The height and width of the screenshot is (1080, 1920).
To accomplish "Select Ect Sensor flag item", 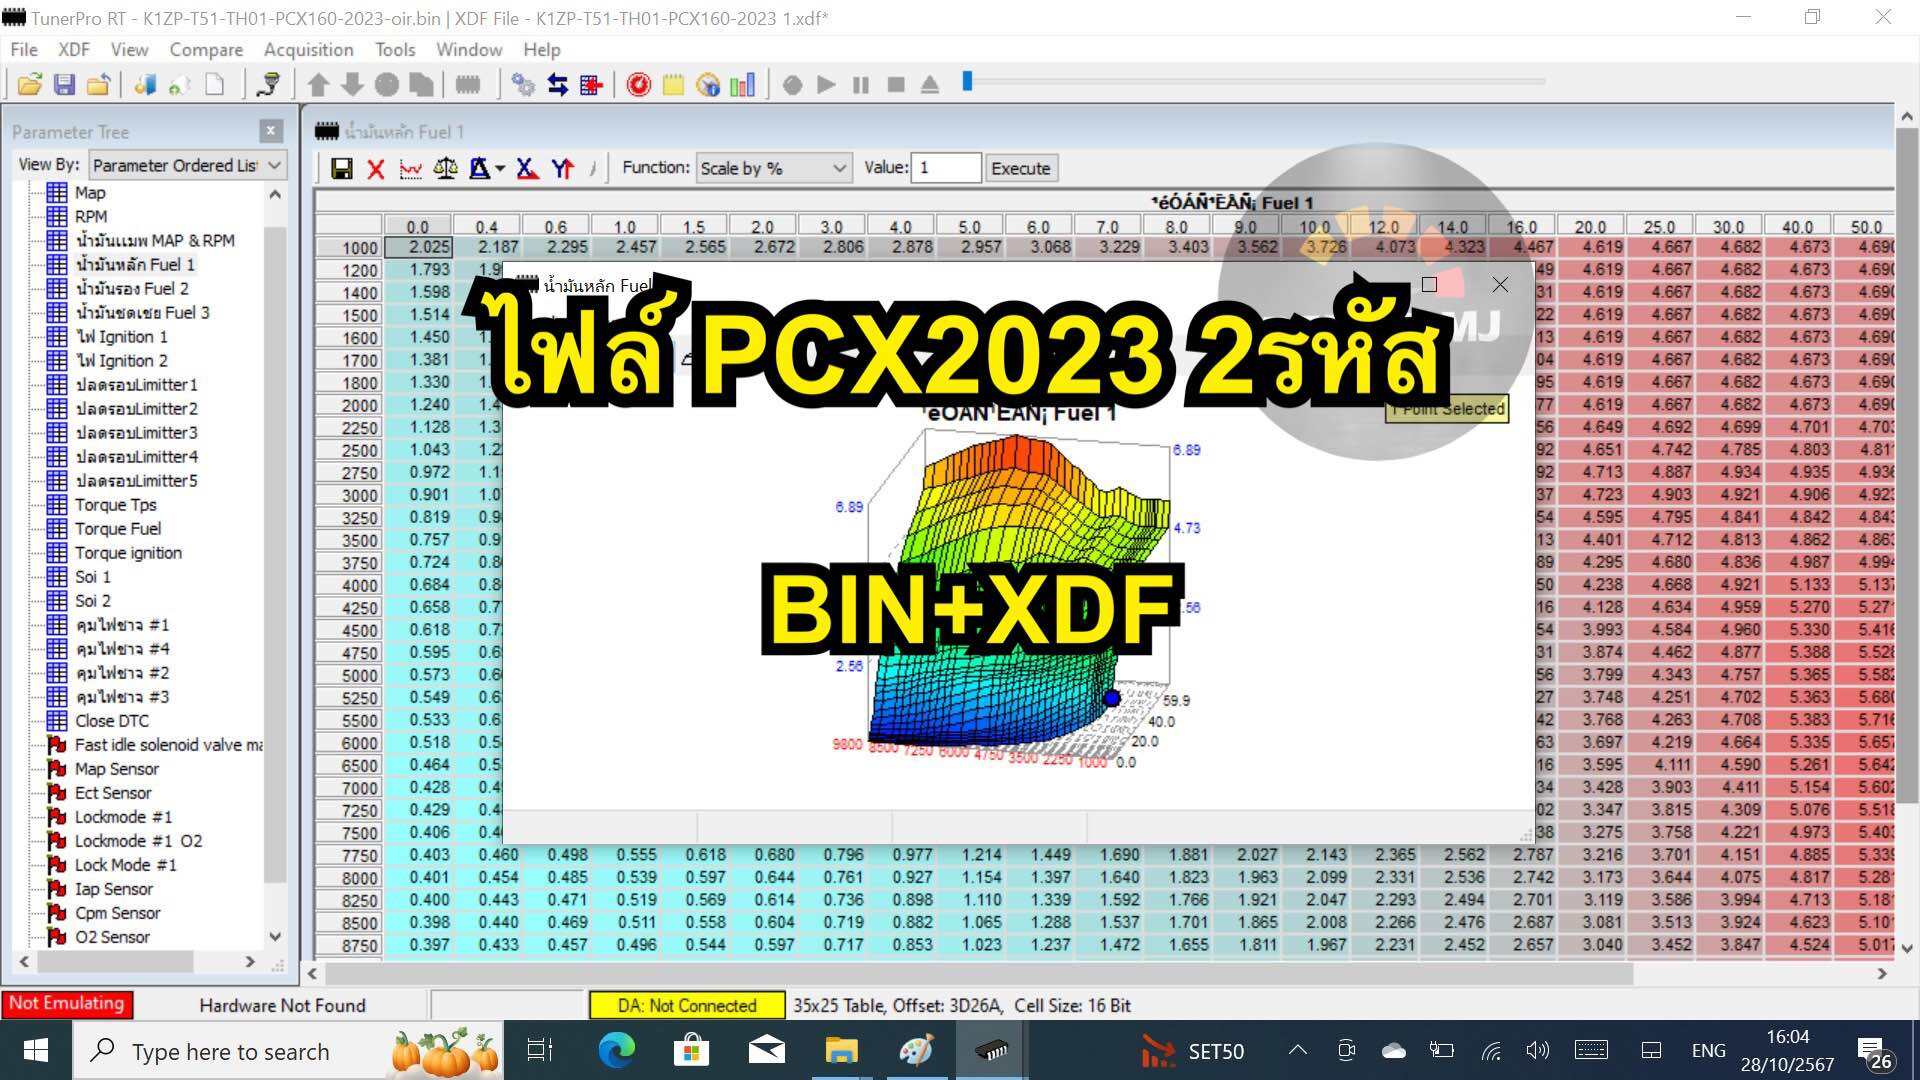I will click(113, 792).
